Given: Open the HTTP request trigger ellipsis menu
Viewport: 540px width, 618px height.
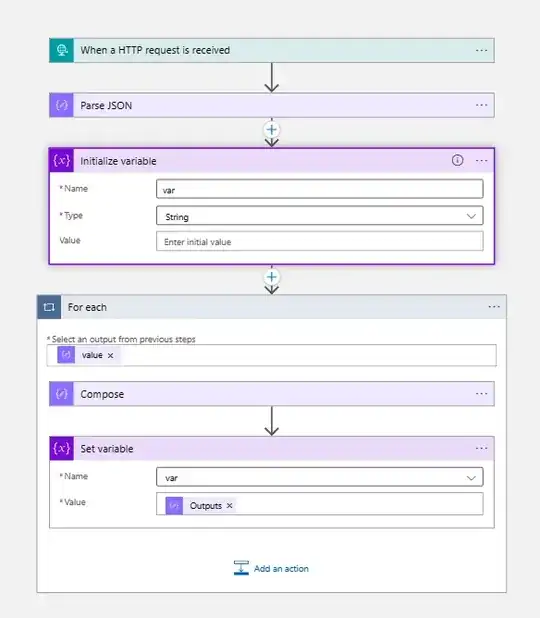Looking at the screenshot, I should pos(481,50).
